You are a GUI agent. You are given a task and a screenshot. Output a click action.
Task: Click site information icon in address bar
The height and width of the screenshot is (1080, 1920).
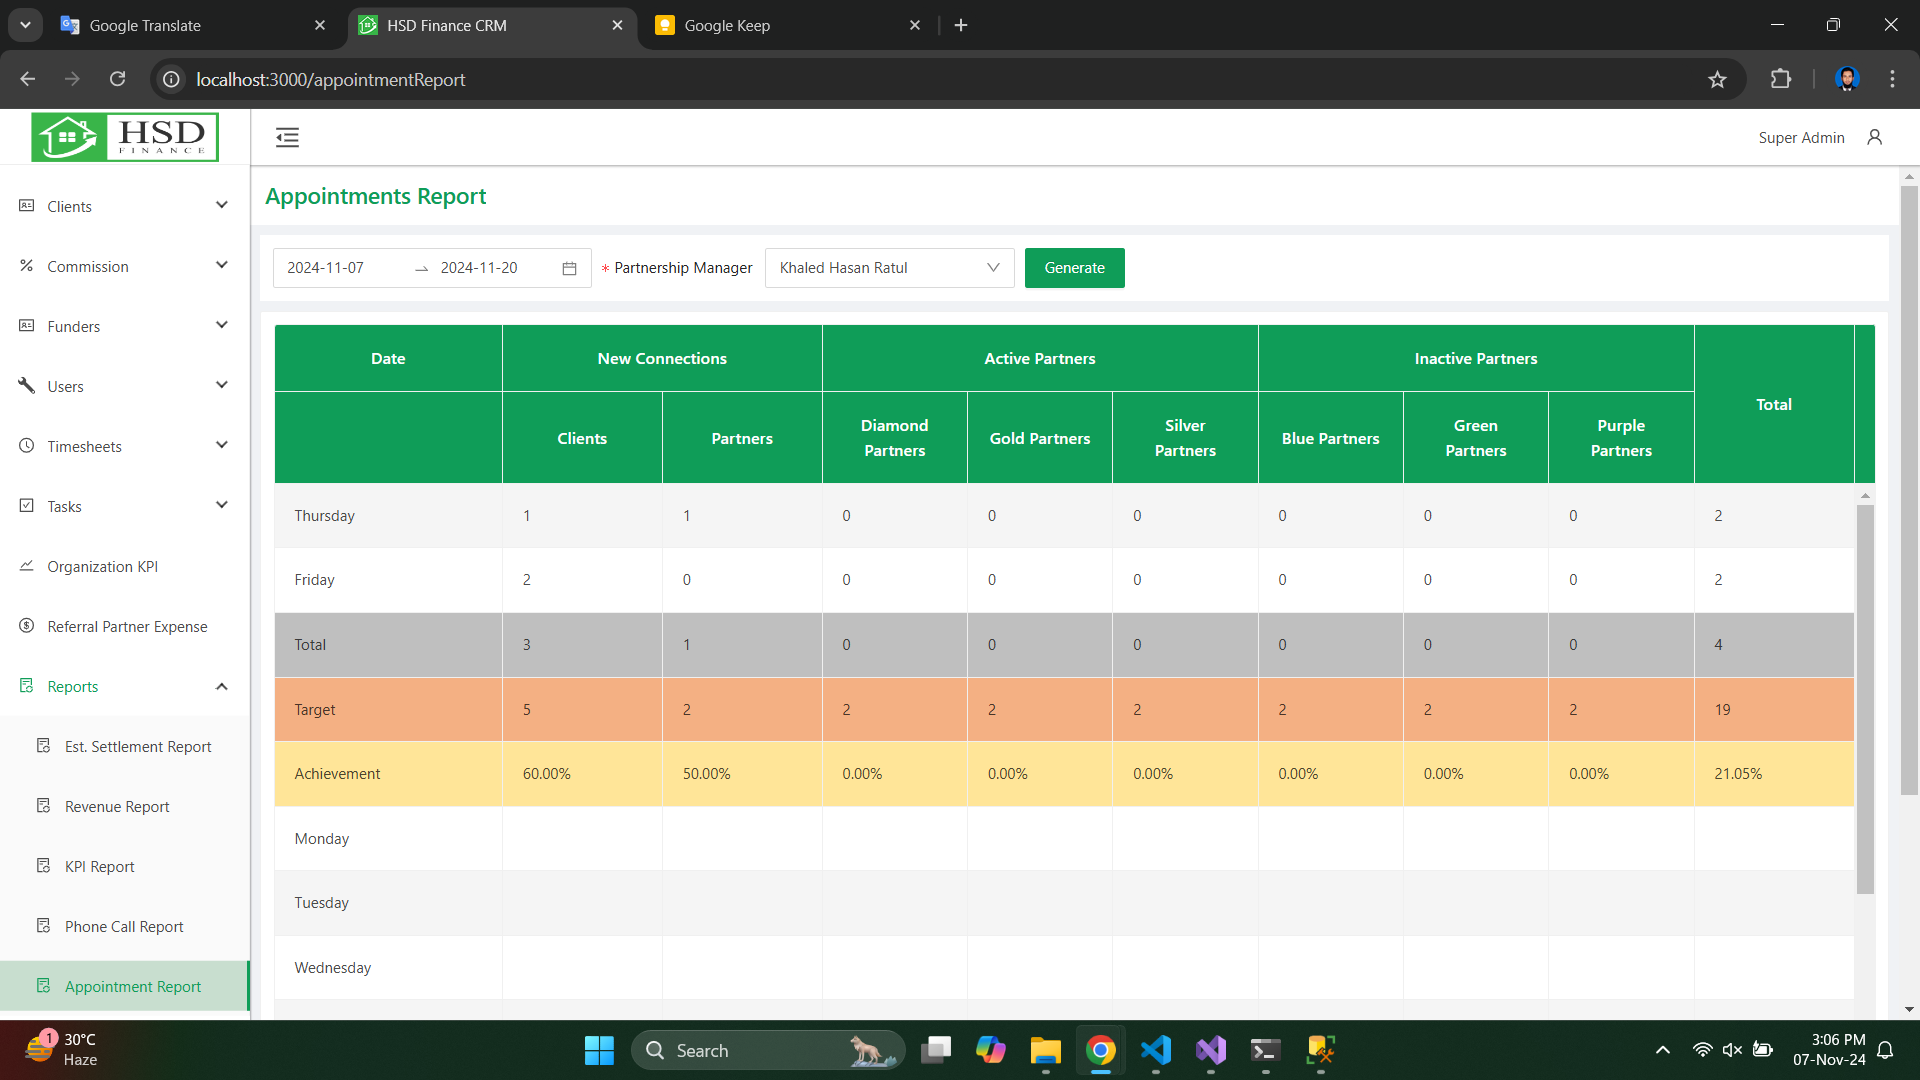(172, 80)
